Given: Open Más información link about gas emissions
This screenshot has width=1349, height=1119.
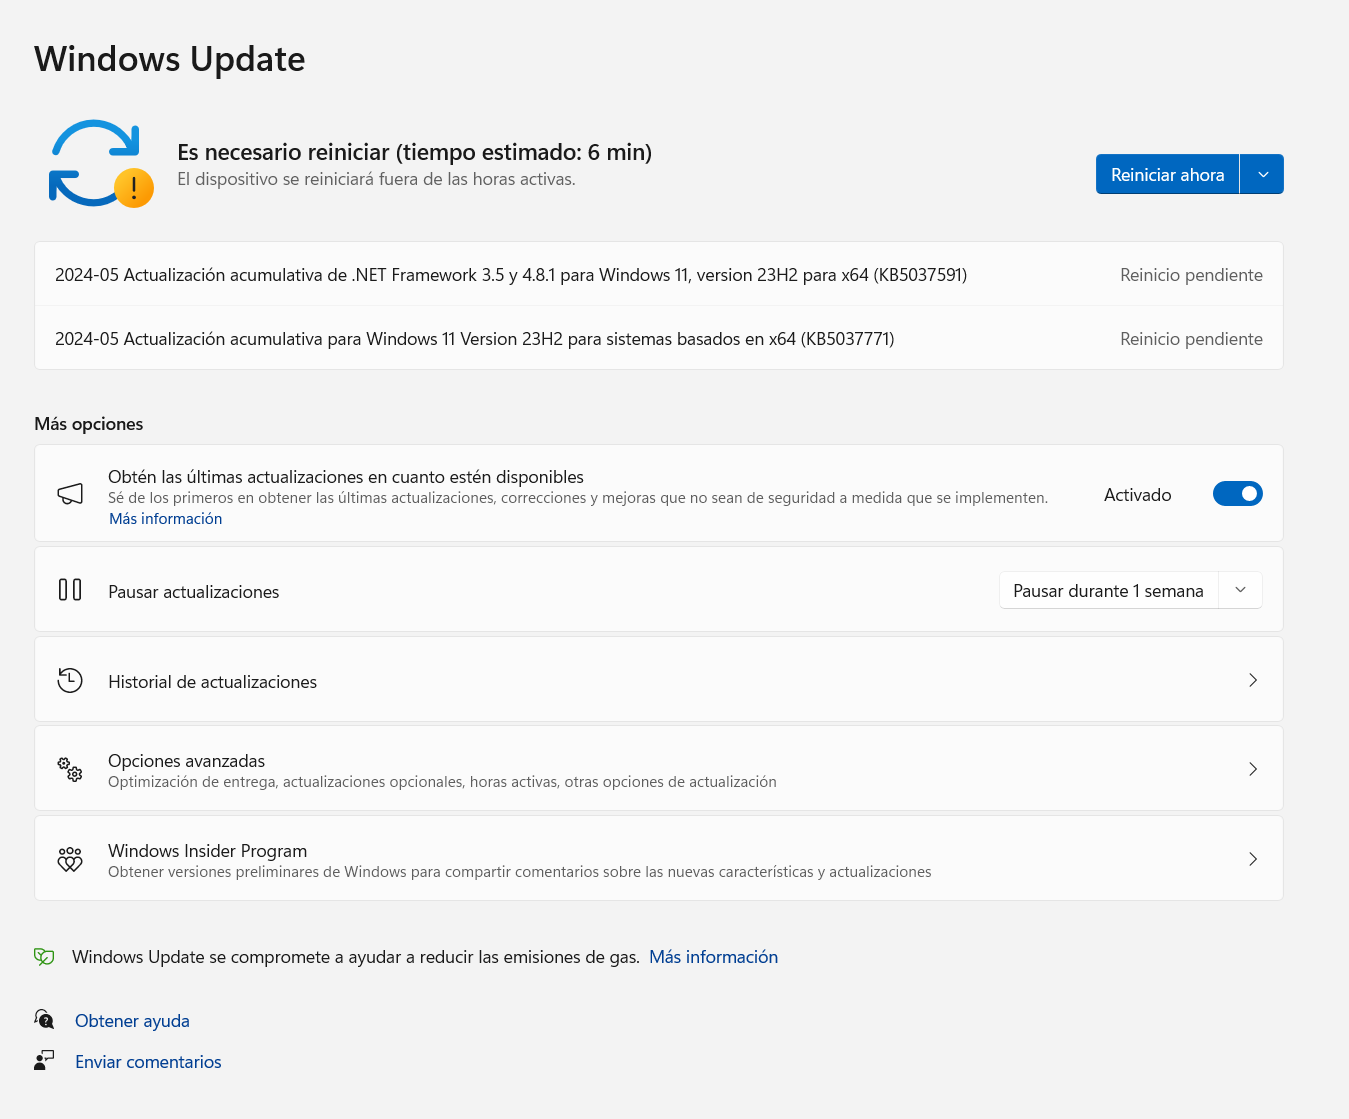Looking at the screenshot, I should pos(713,957).
